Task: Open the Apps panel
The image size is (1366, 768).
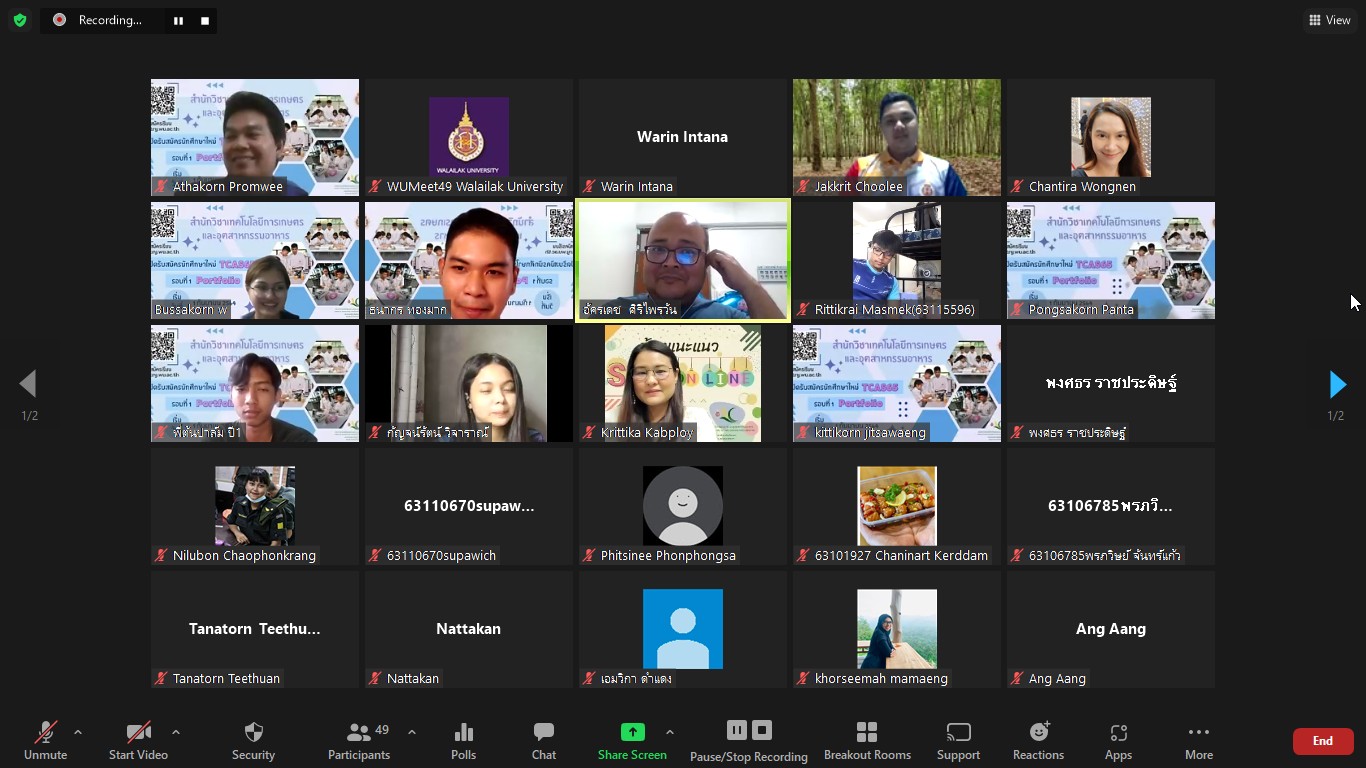Action: click(x=1118, y=741)
